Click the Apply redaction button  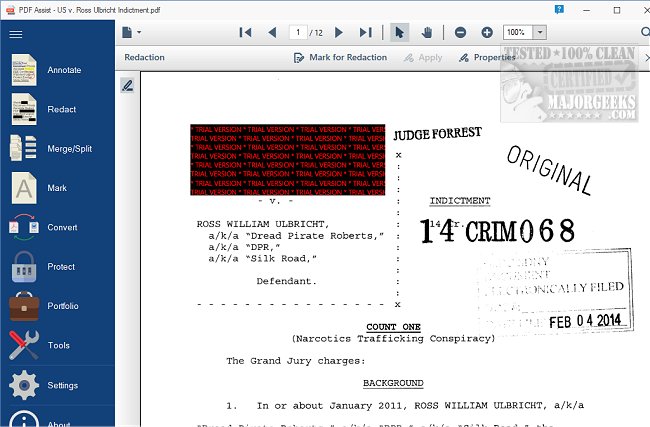tap(423, 58)
